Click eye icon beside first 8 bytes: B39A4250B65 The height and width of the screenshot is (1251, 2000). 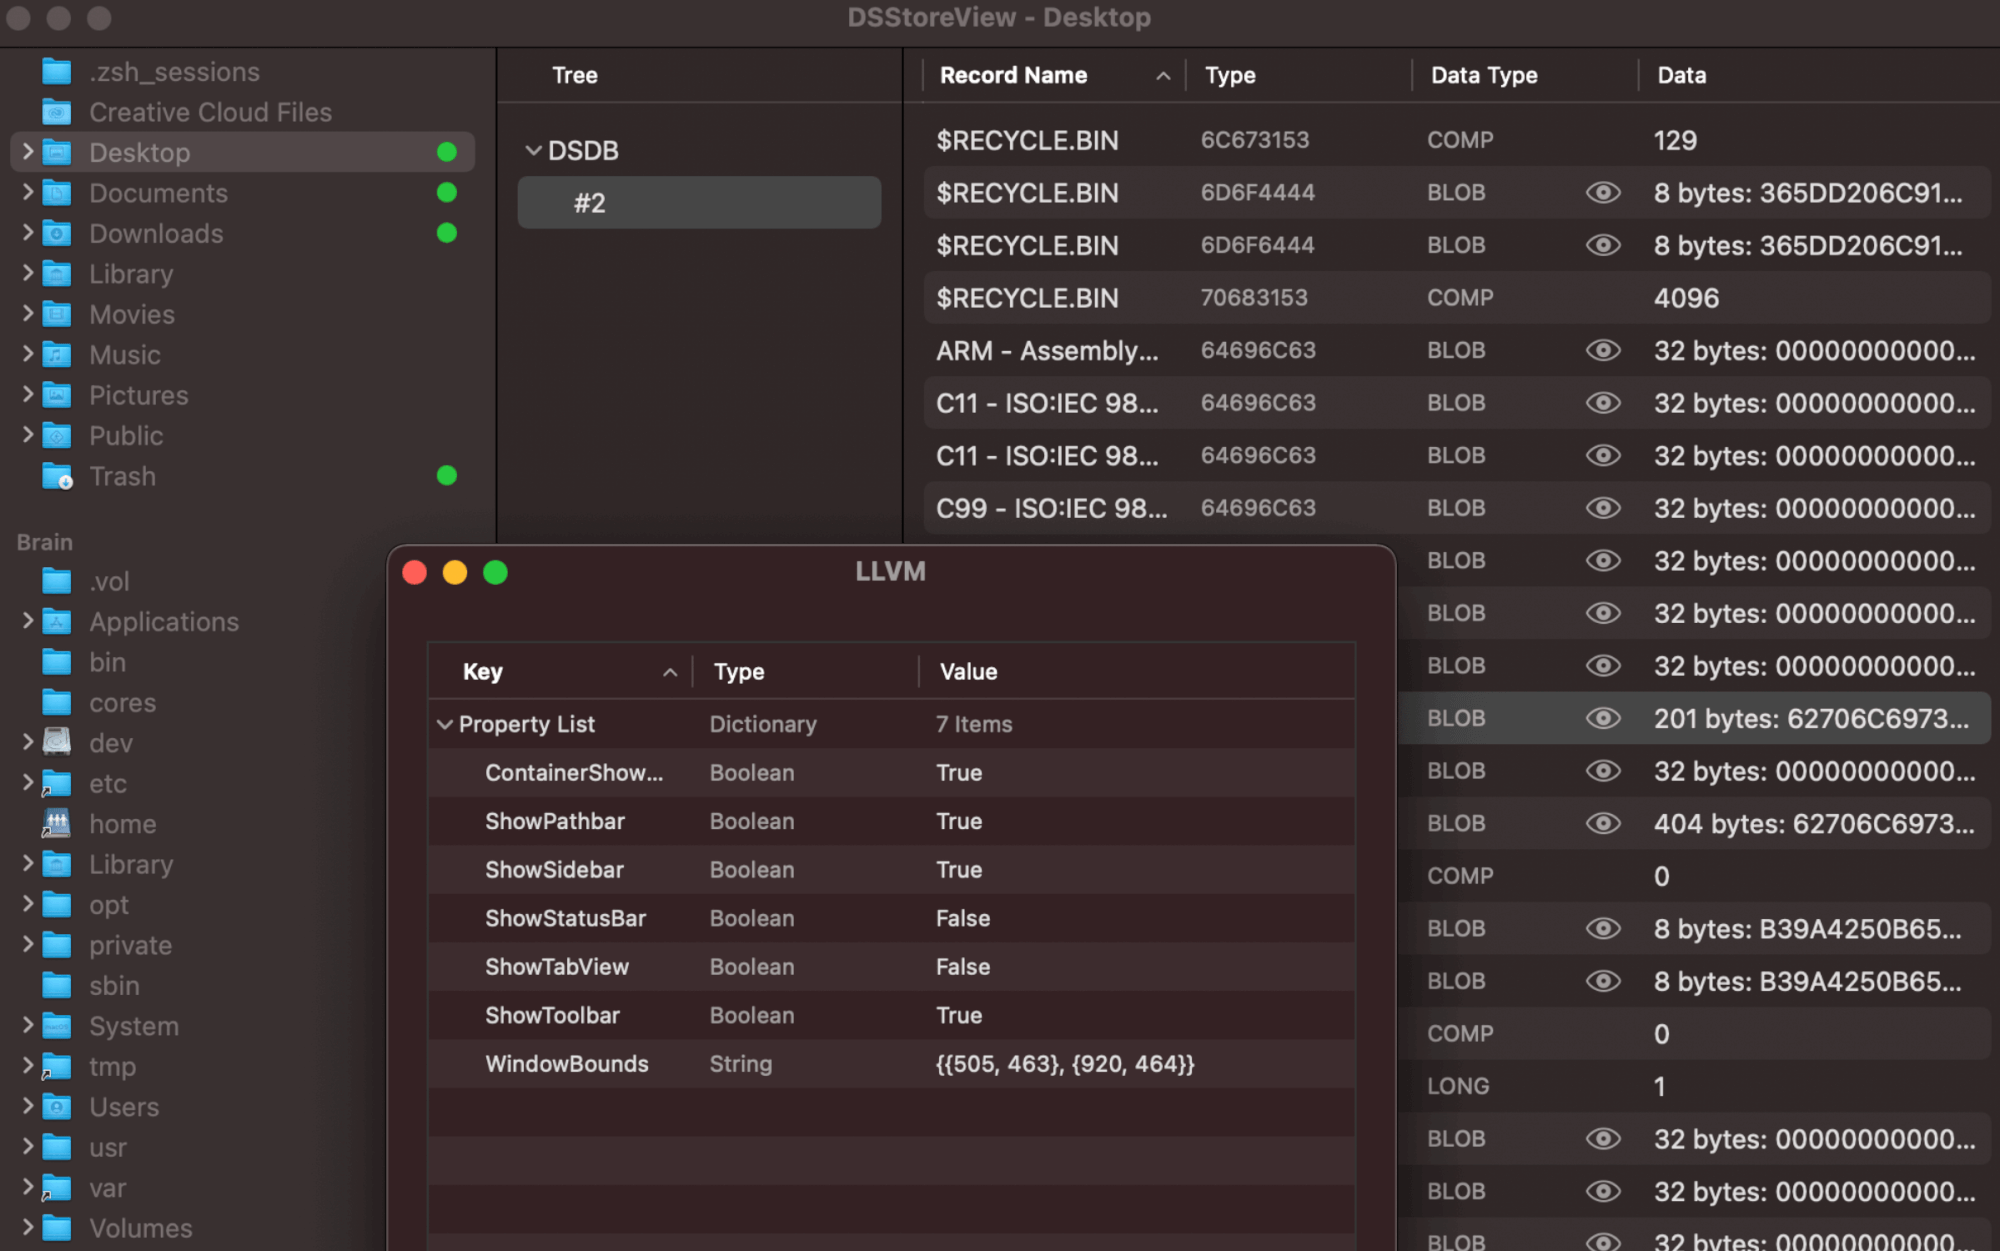tap(1603, 929)
